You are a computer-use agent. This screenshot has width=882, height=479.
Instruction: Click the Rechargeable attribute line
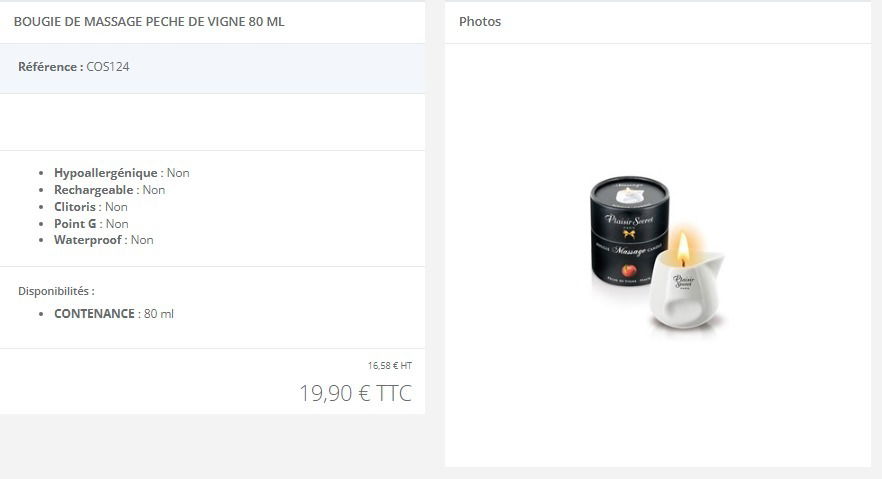[x=110, y=189]
